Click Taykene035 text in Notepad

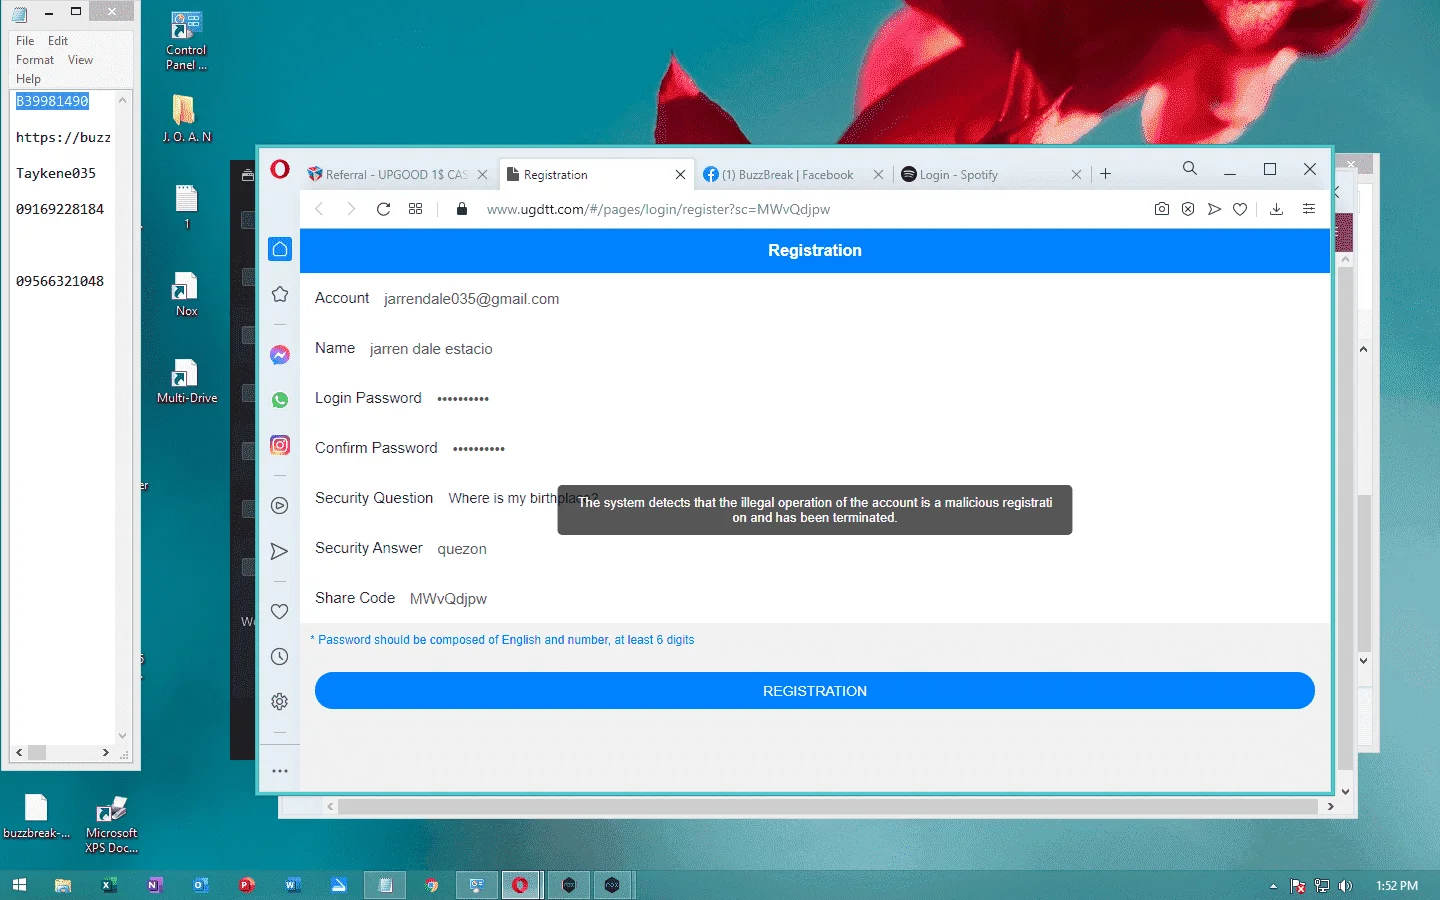pyautogui.click(x=56, y=173)
